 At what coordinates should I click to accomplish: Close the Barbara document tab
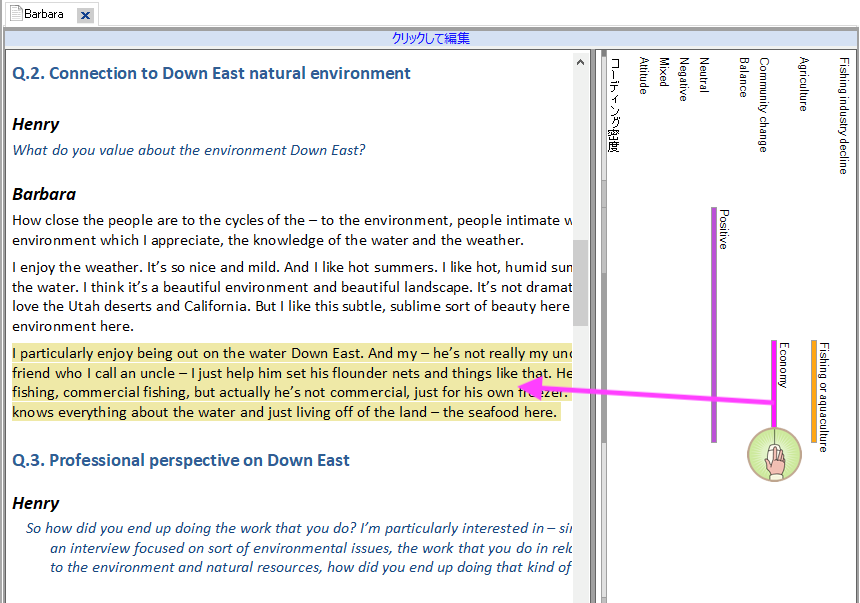85,15
